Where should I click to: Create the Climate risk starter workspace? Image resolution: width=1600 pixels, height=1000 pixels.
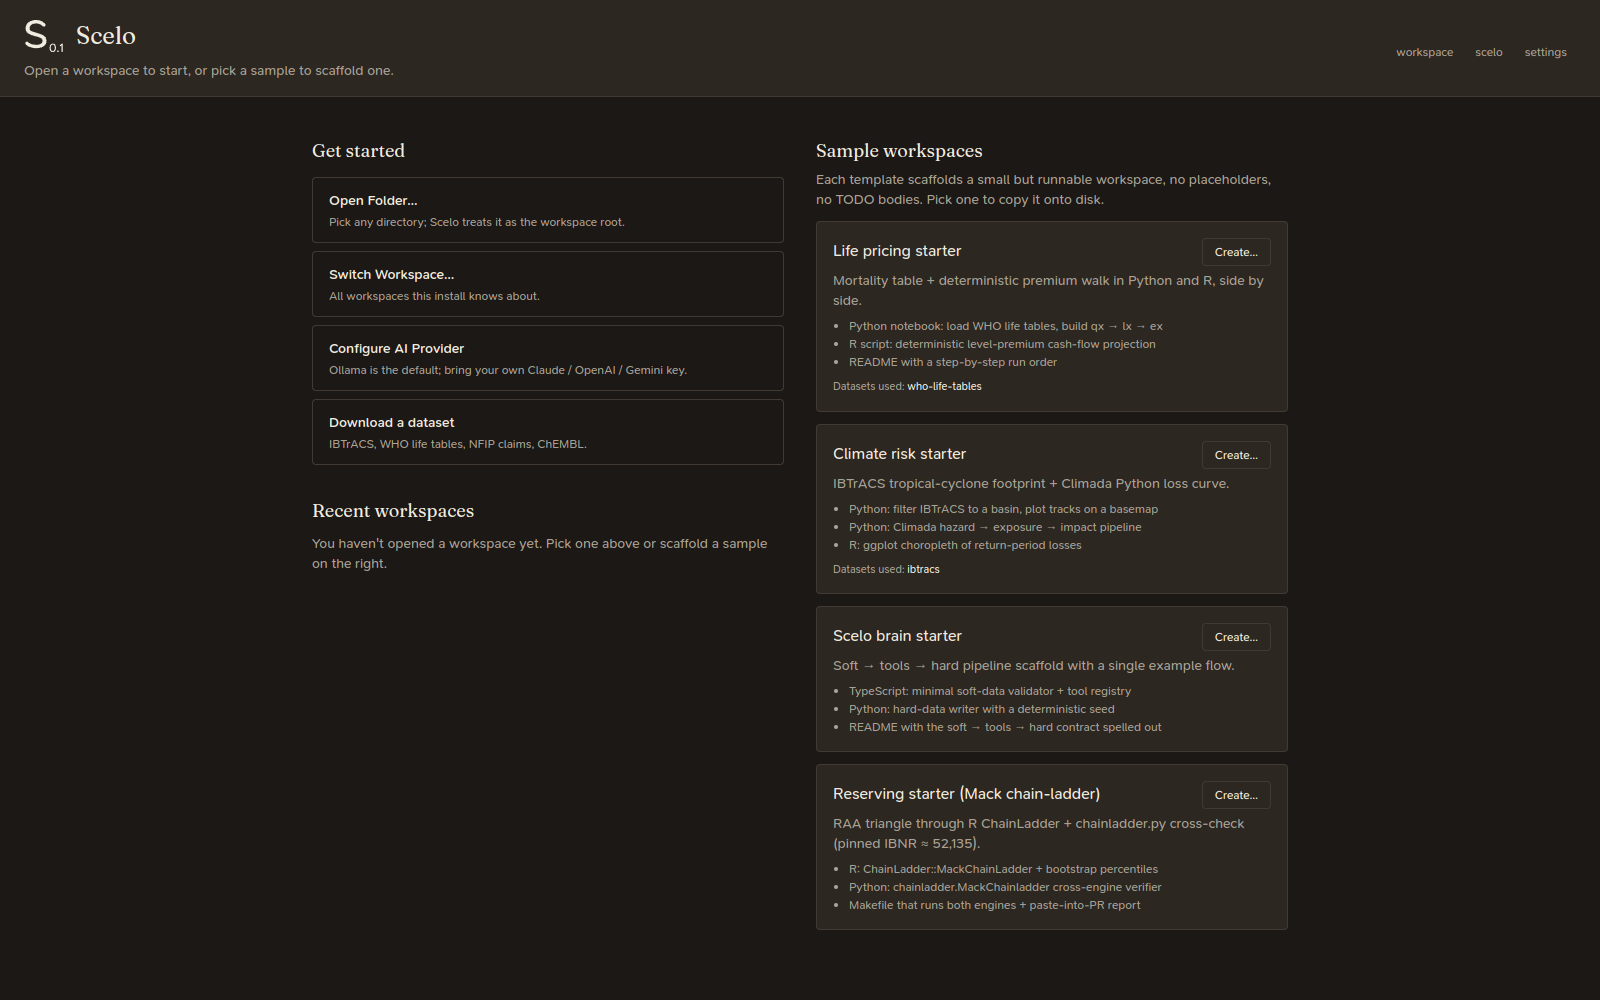pyautogui.click(x=1236, y=455)
